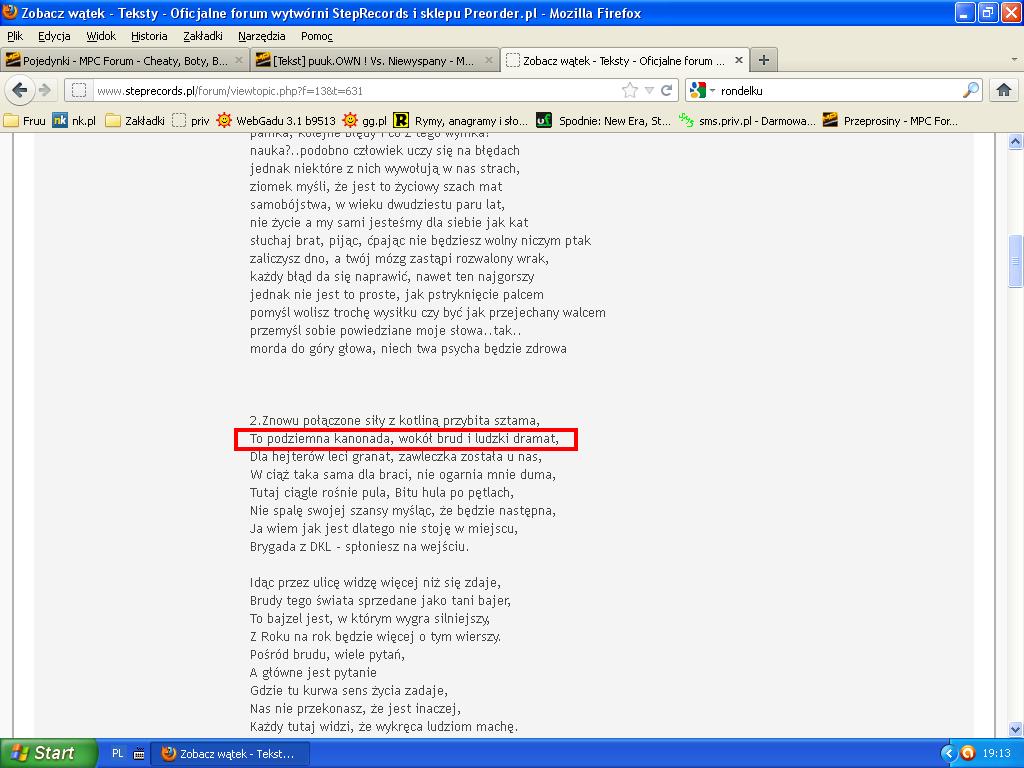Click the page scrollbar up arrow
The height and width of the screenshot is (768, 1024).
coord(1015,142)
